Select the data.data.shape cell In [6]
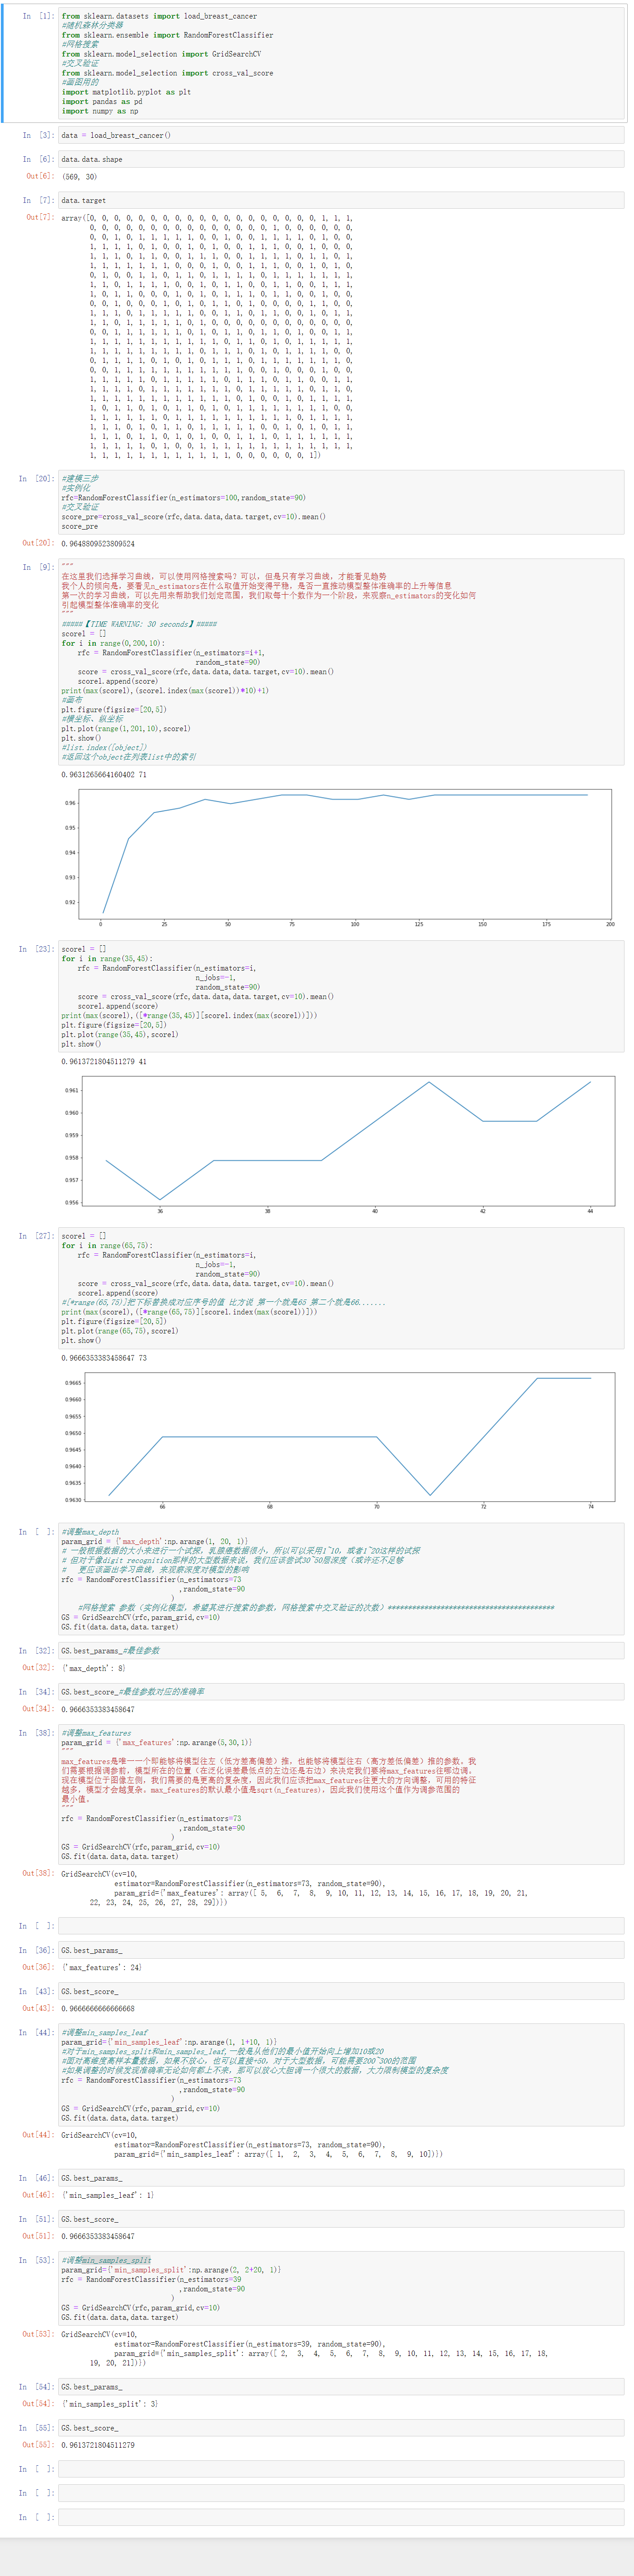Screen dimensions: 634x2576 click(341, 159)
